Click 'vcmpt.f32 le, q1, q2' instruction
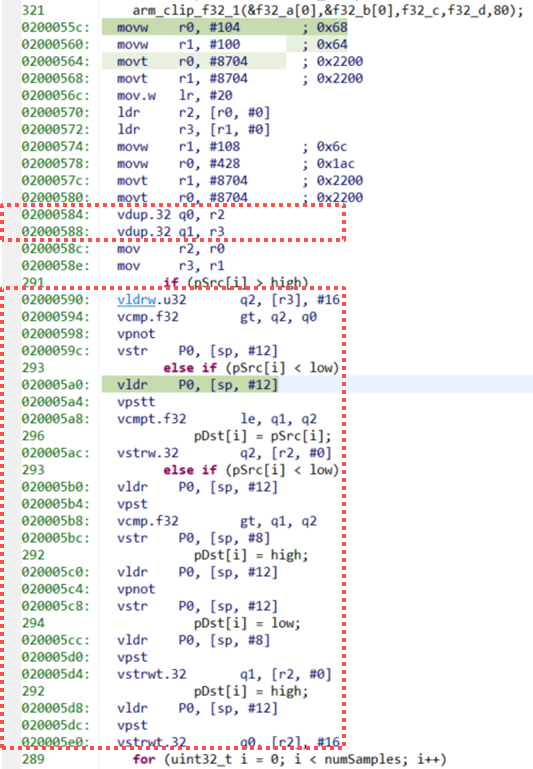Screen dimensions: 533x769 pyautogui.click(x=217, y=419)
